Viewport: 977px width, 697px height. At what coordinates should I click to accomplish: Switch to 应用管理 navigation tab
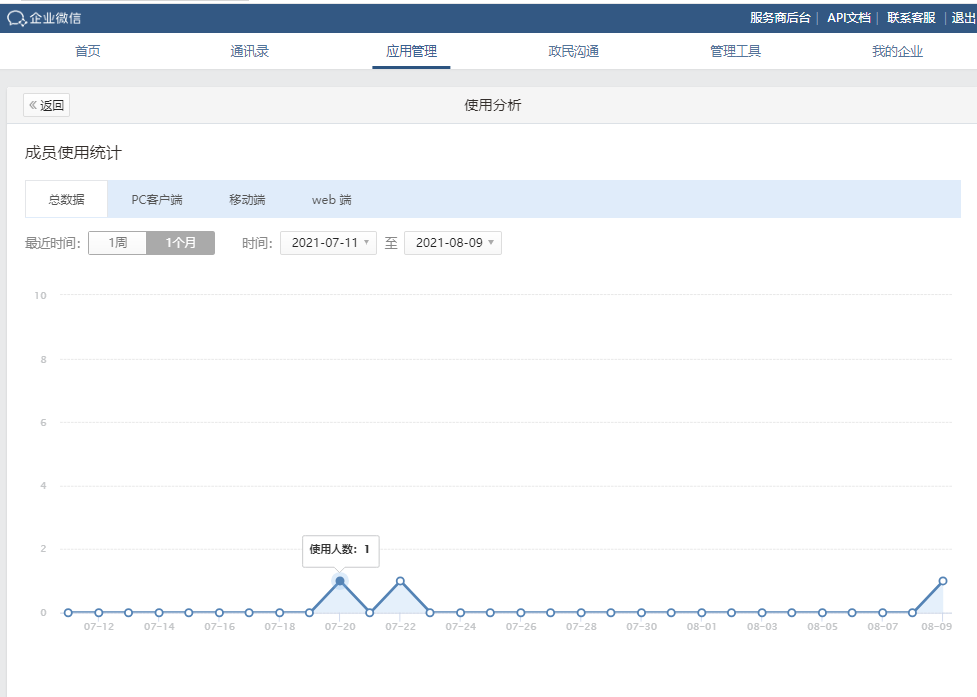[x=411, y=51]
